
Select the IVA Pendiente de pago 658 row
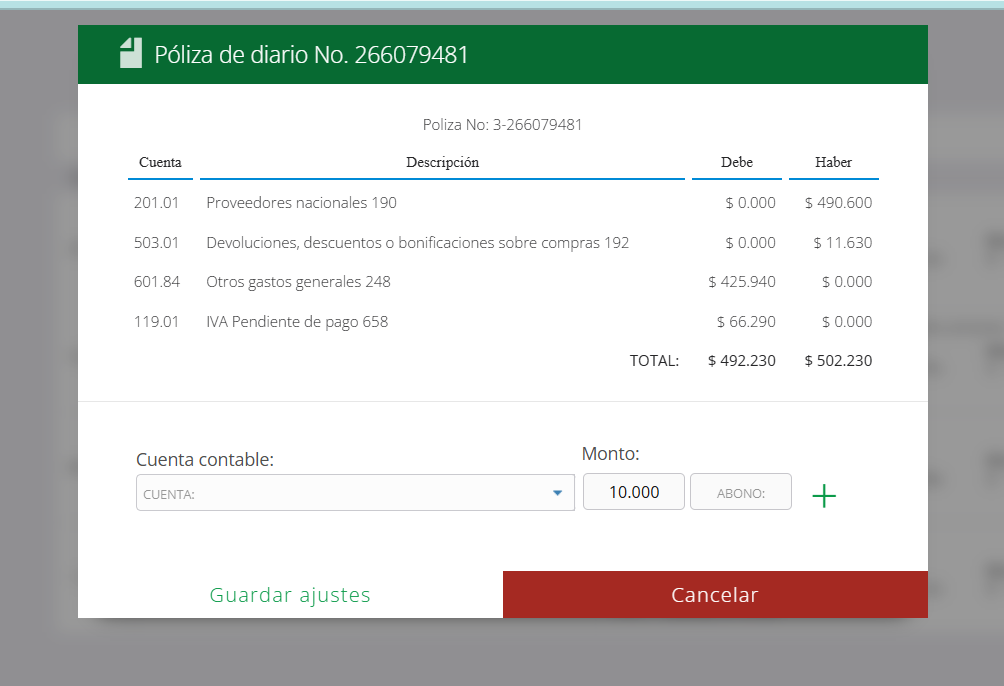(x=297, y=322)
